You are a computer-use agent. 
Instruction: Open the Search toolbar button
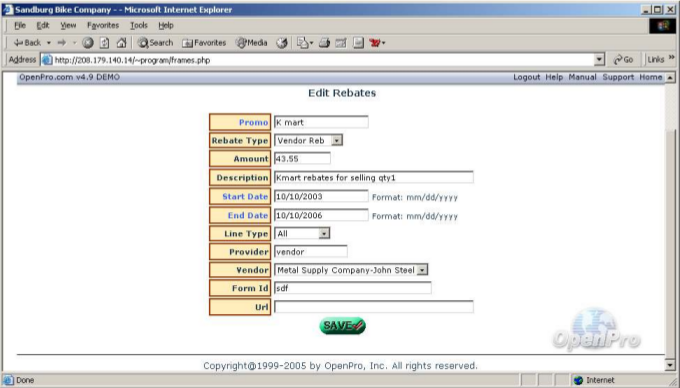click(155, 42)
